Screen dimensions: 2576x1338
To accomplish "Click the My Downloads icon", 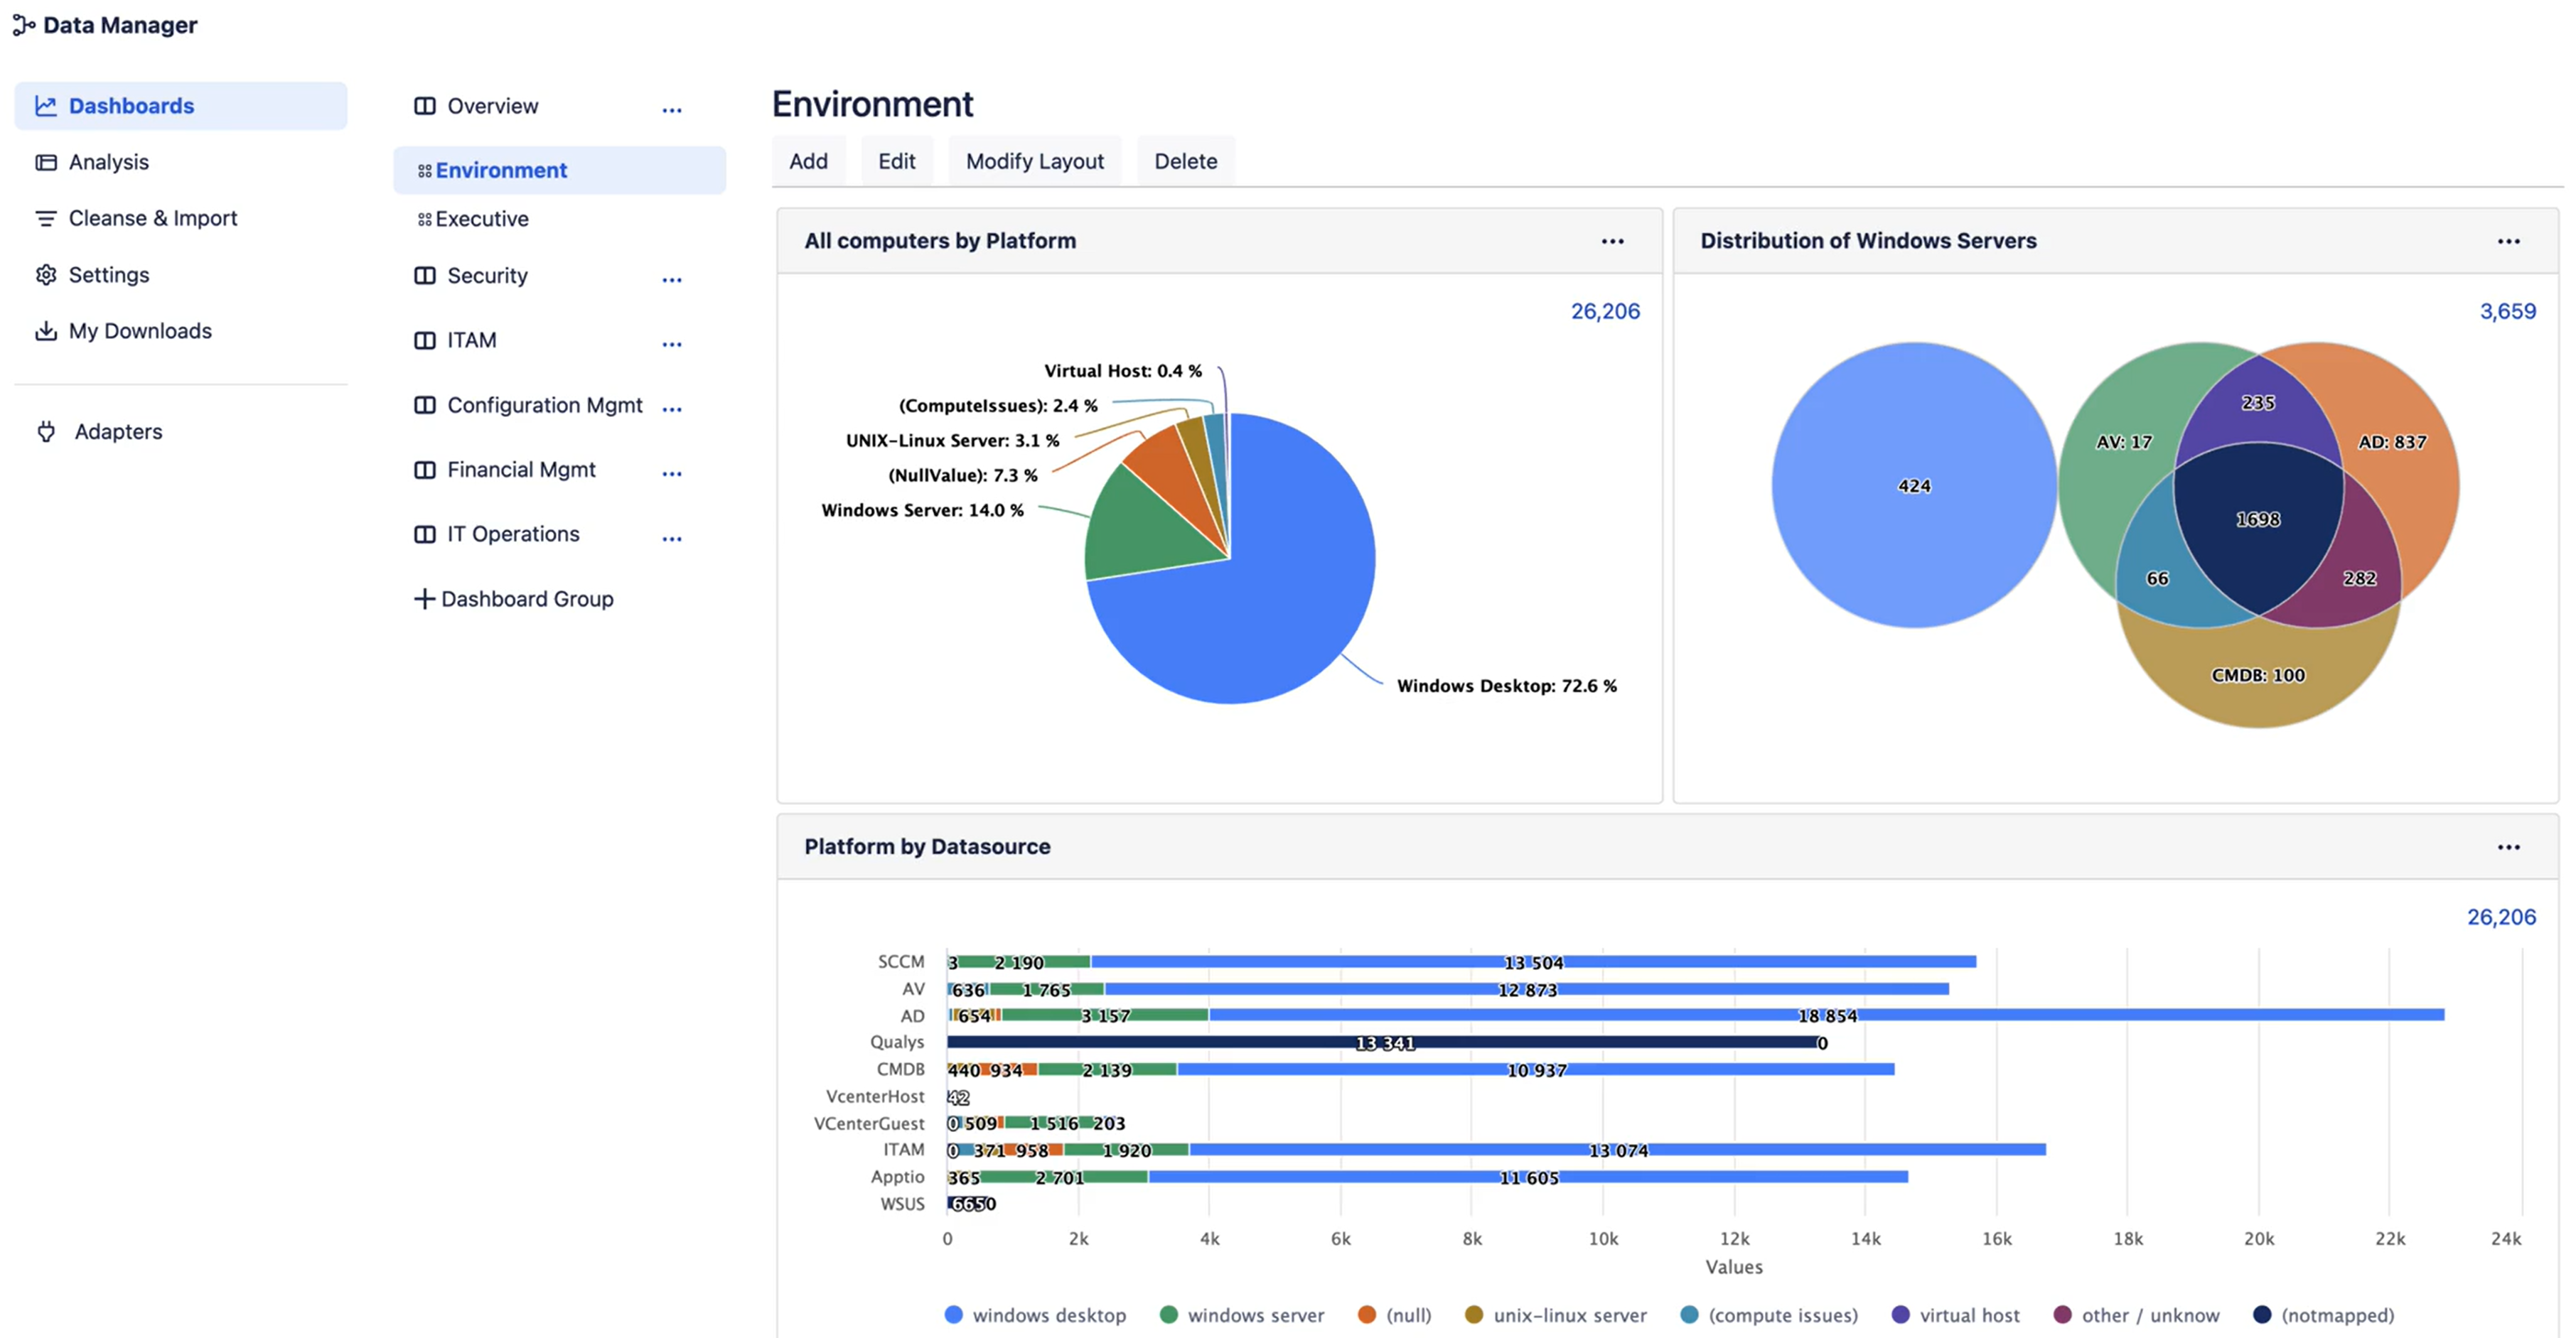I will pyautogui.click(x=46, y=331).
